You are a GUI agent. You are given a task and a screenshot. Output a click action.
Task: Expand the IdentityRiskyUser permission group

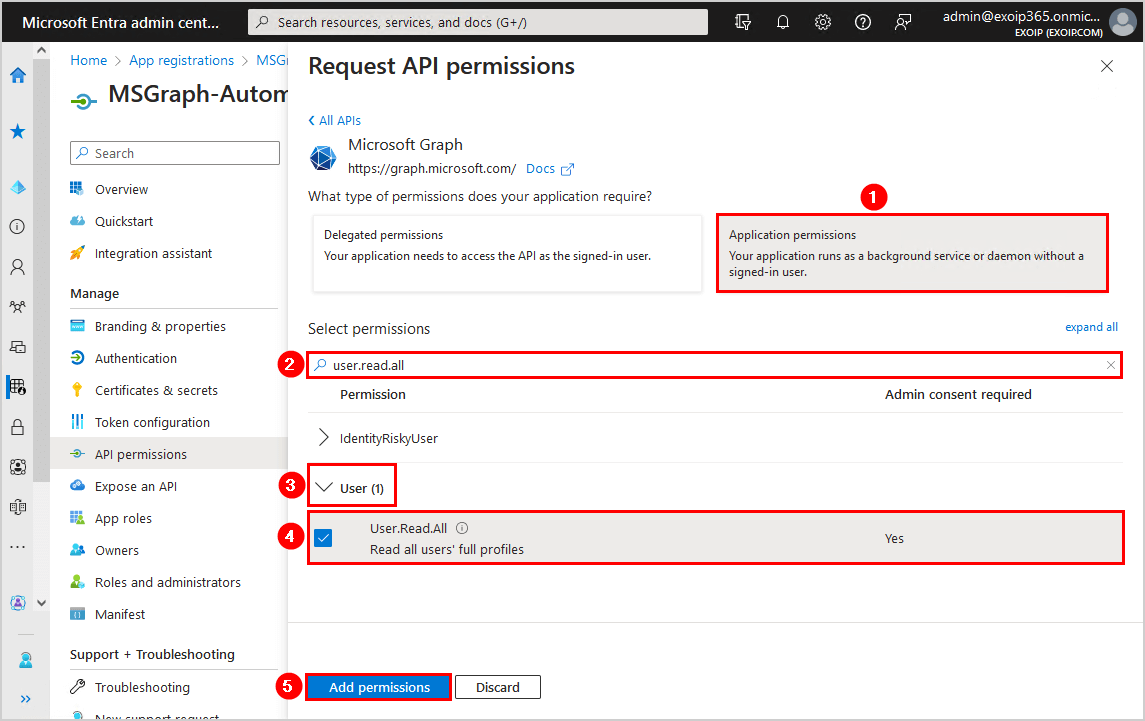[323, 438]
